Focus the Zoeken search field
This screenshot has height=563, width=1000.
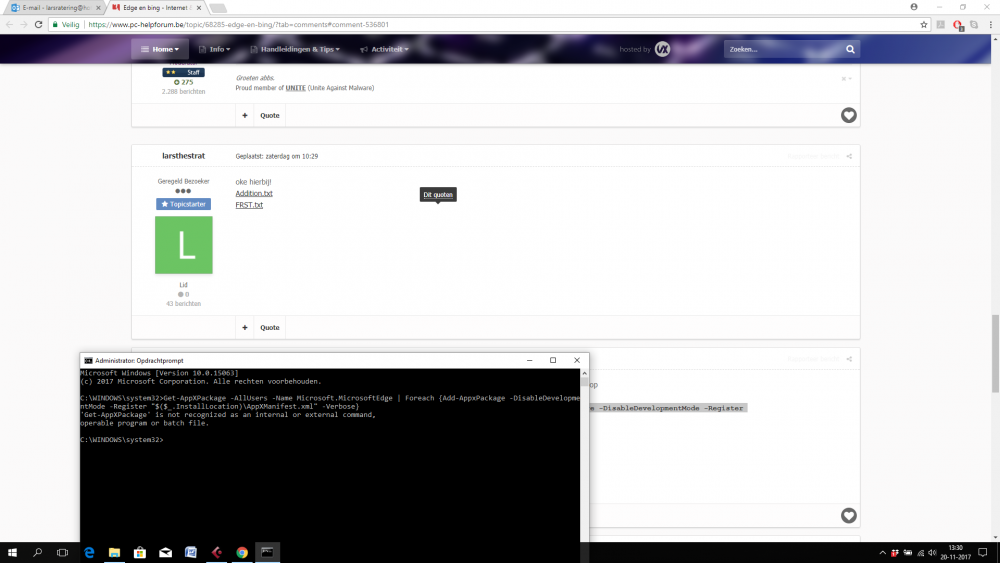[784, 49]
